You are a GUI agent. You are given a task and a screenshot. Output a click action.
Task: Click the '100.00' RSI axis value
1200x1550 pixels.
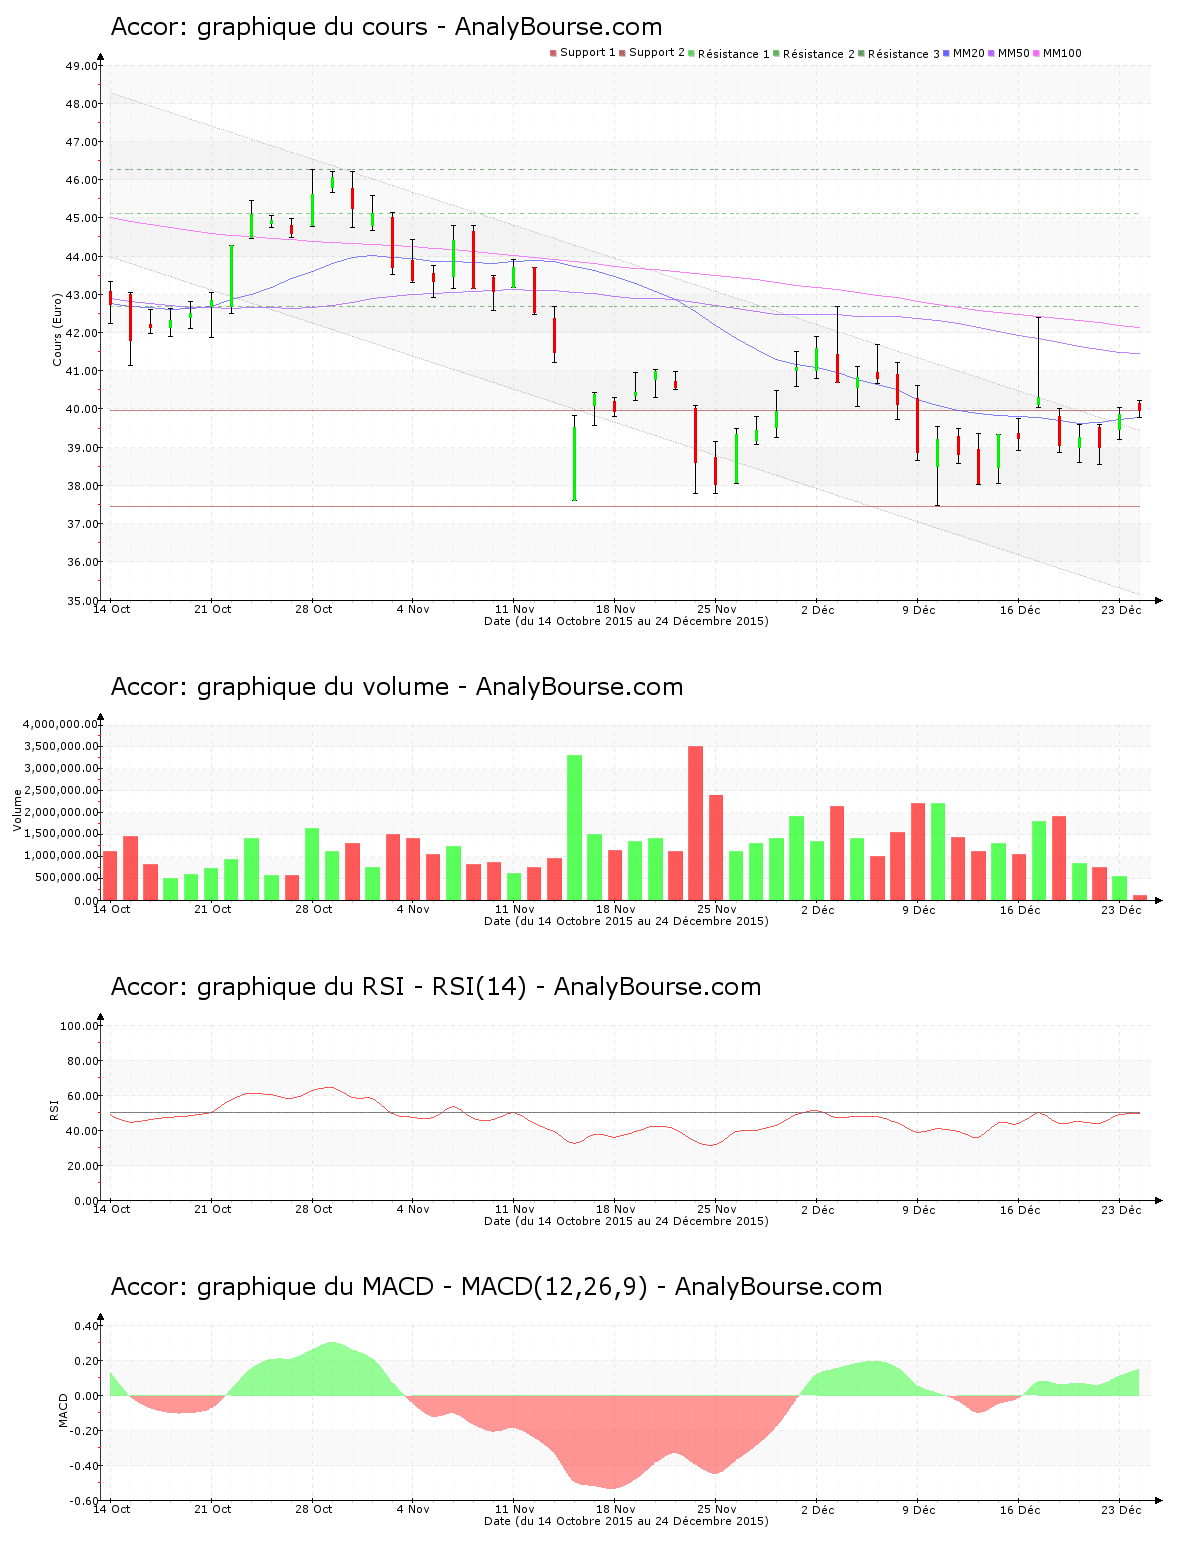(x=79, y=1026)
